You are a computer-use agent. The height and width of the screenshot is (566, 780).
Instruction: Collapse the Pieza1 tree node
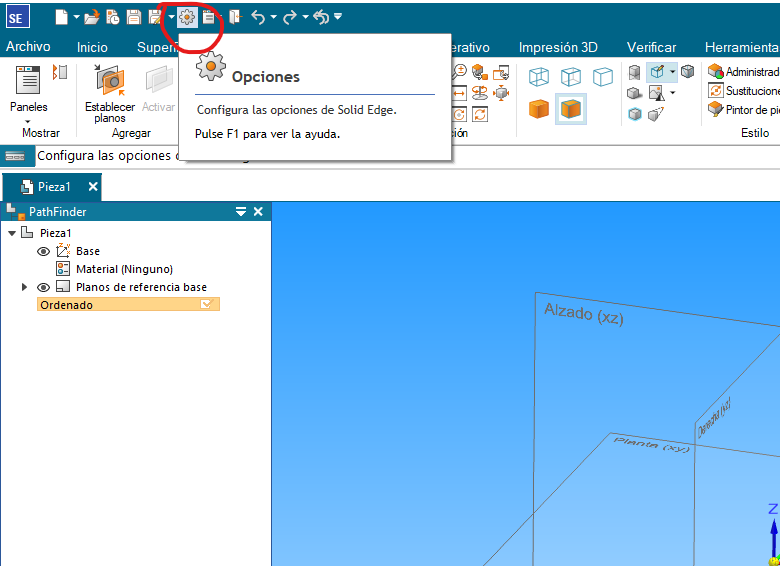coord(11,233)
